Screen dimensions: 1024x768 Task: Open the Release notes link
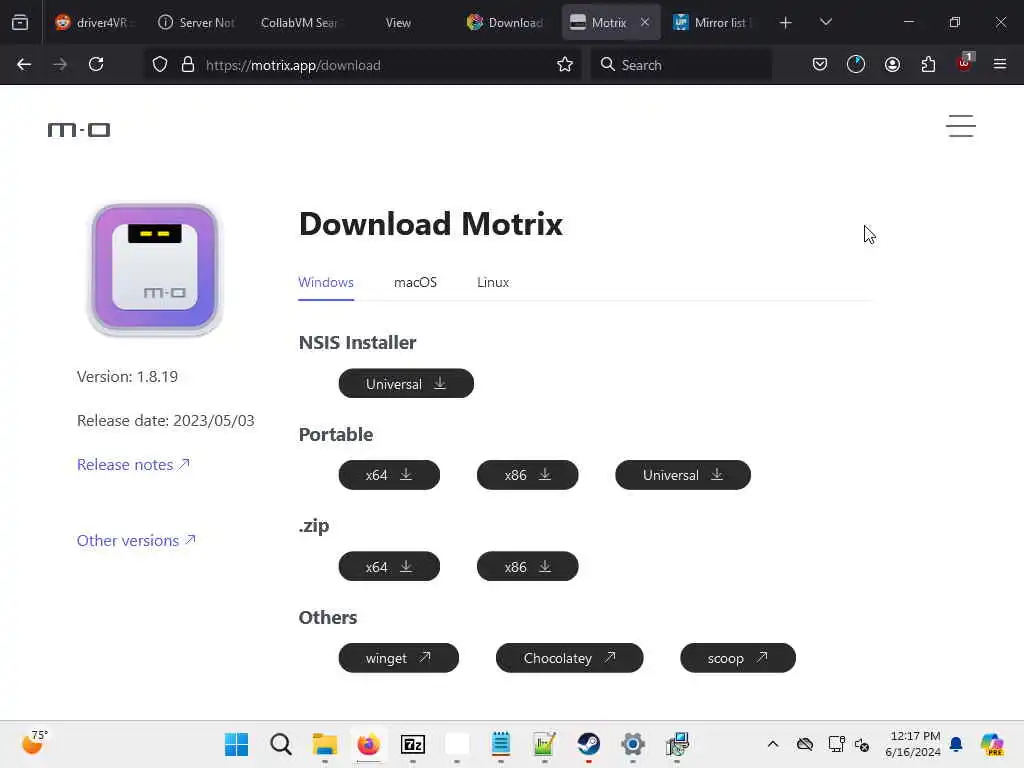133,464
